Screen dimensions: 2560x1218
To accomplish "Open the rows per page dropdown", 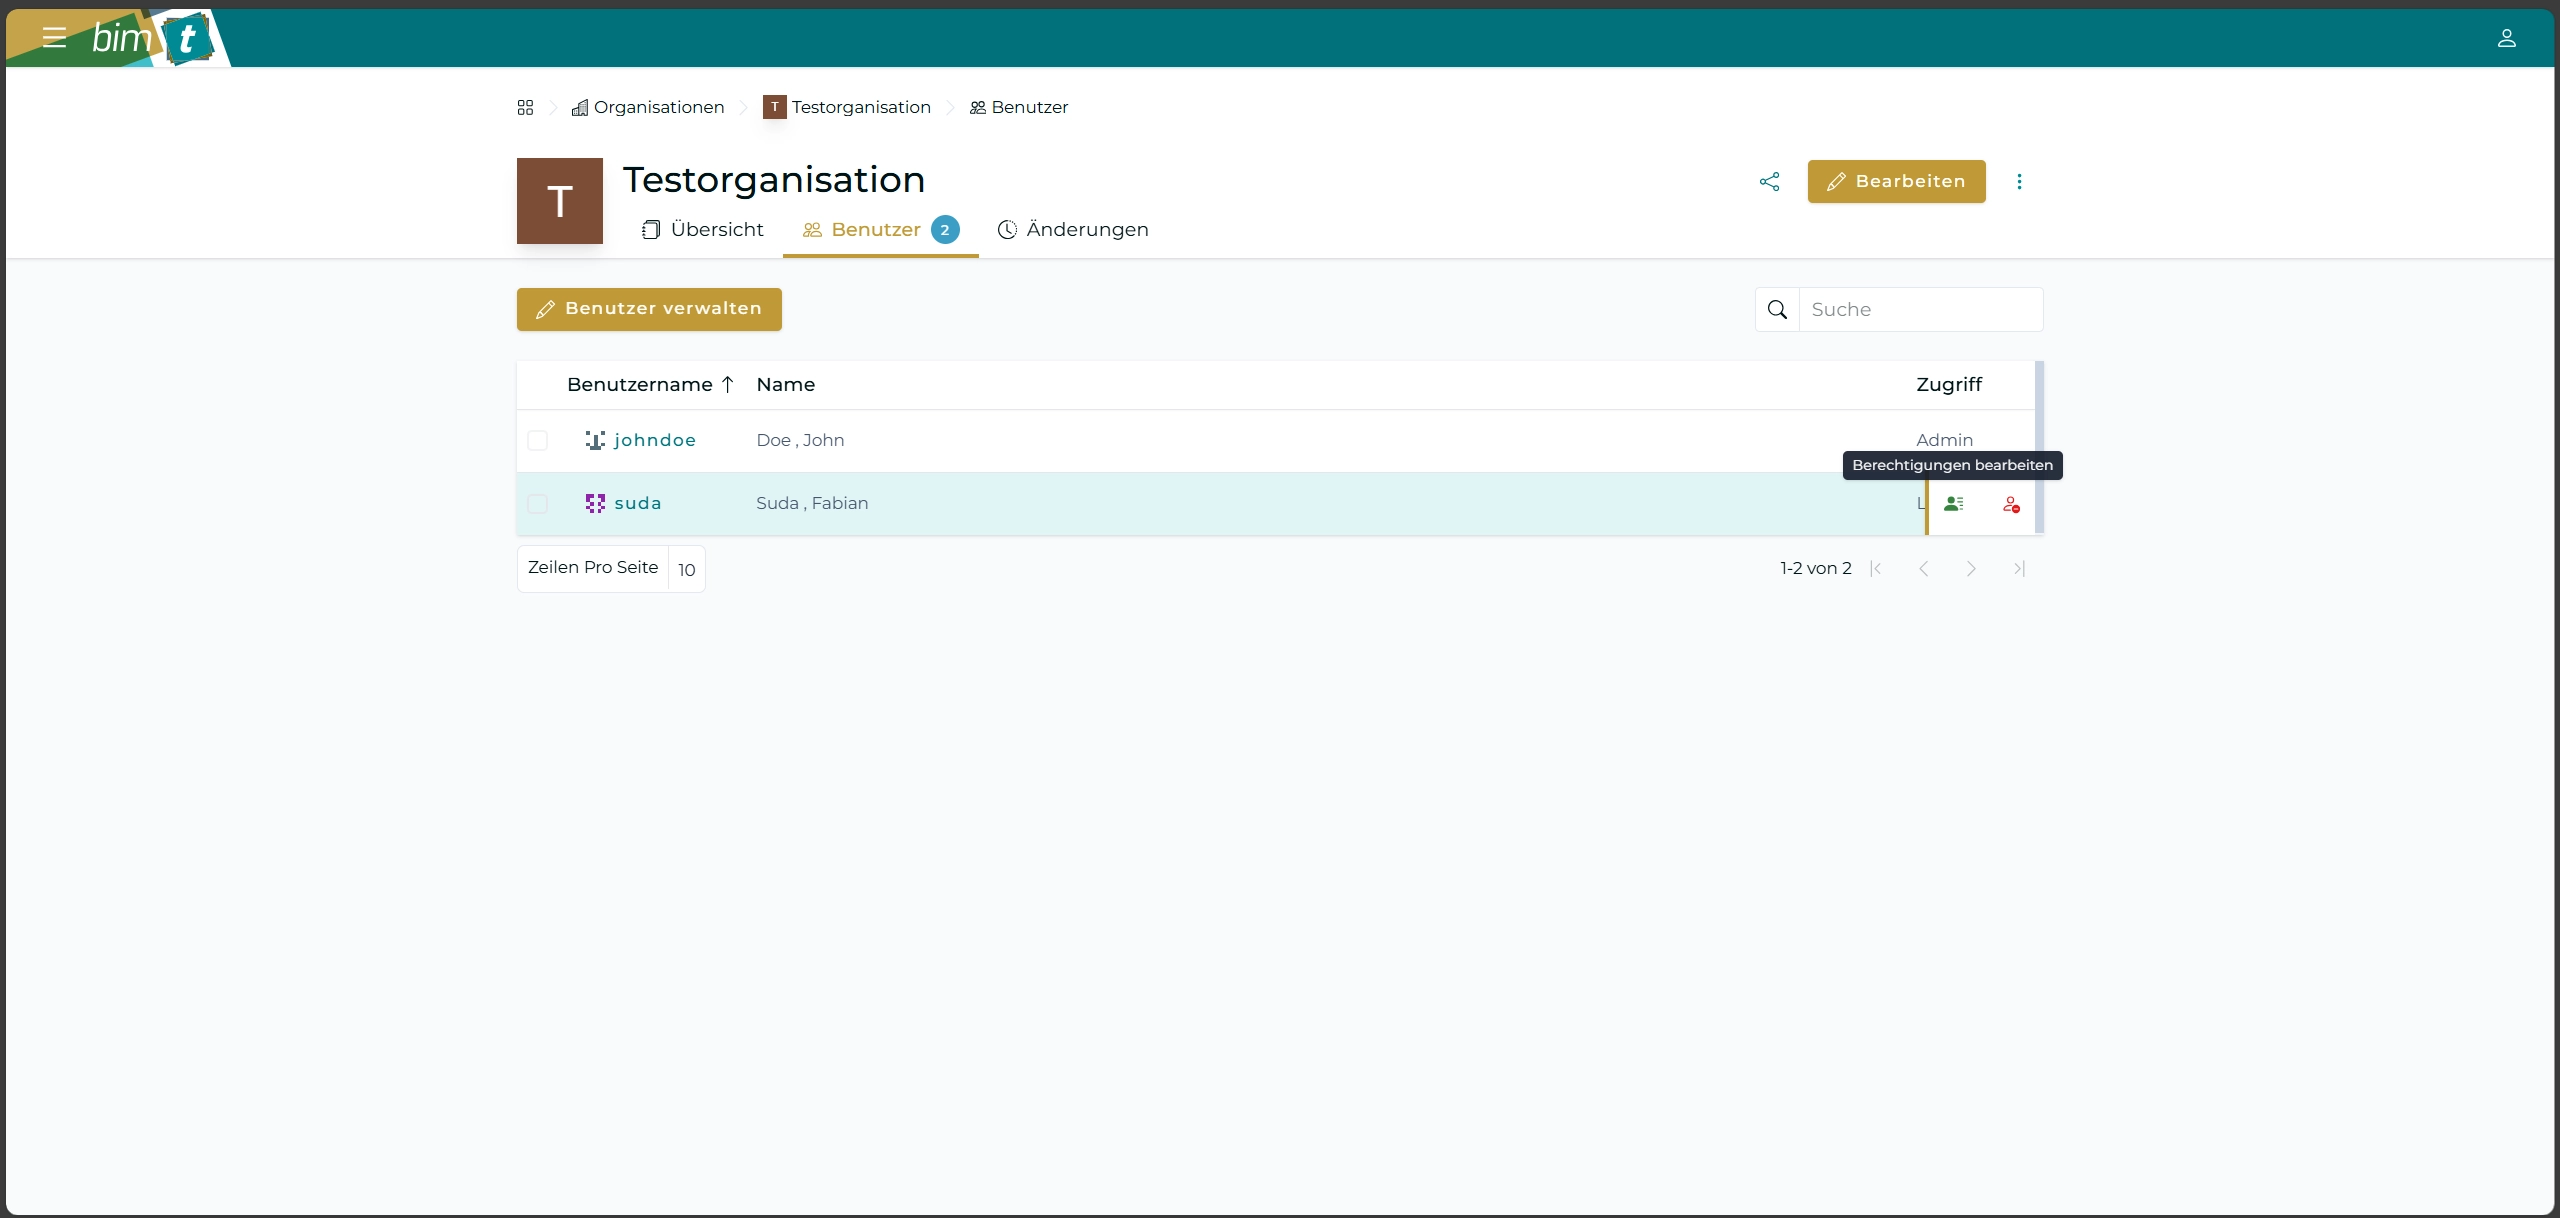I will pyautogui.click(x=686, y=569).
